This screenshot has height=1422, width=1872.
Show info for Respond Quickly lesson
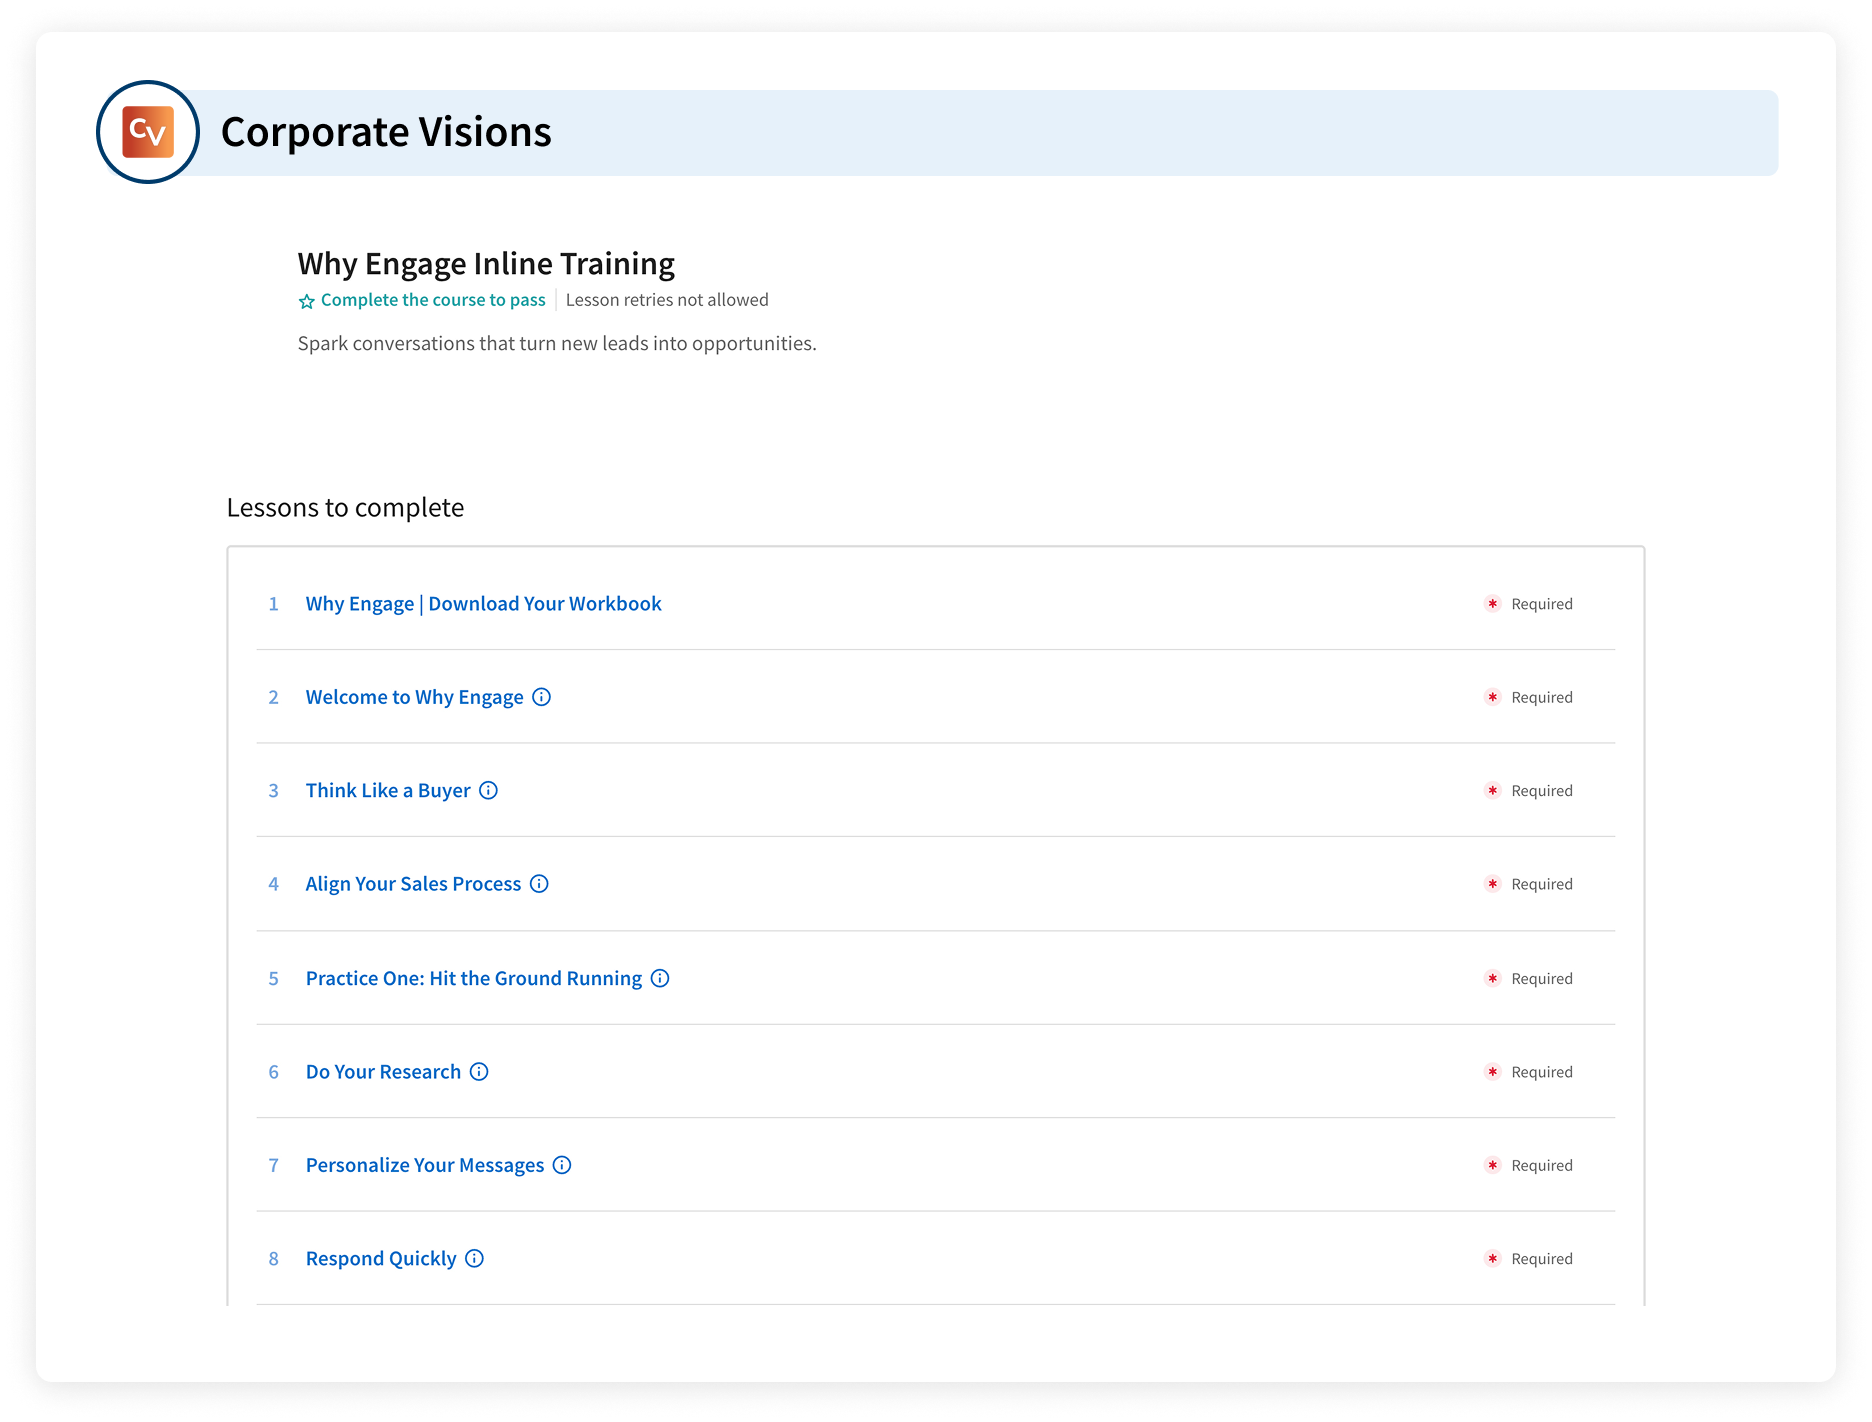(475, 1259)
